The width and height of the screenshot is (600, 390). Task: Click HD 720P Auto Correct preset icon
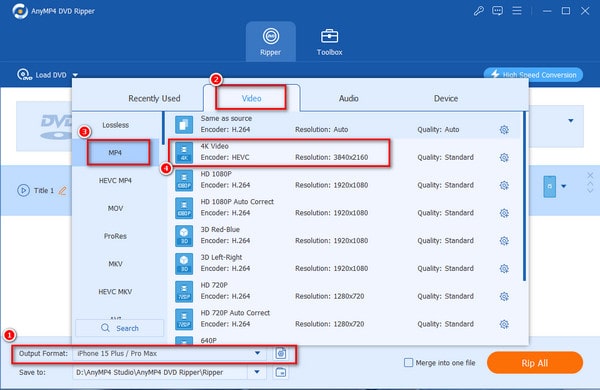[x=184, y=319]
